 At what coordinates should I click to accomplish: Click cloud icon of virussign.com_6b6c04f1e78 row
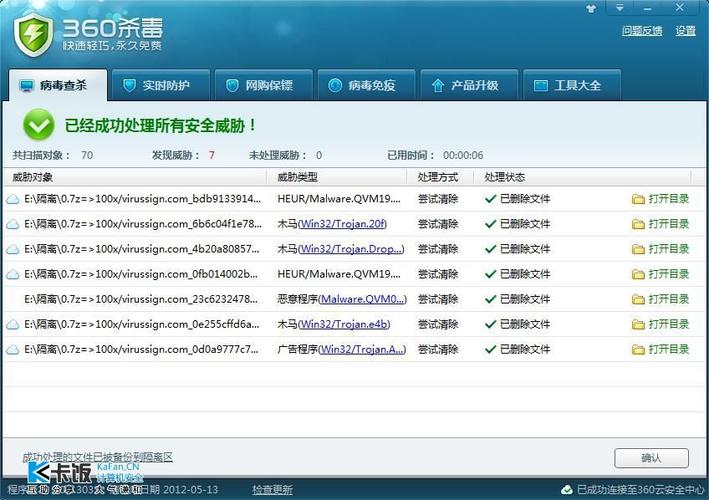click(13, 224)
